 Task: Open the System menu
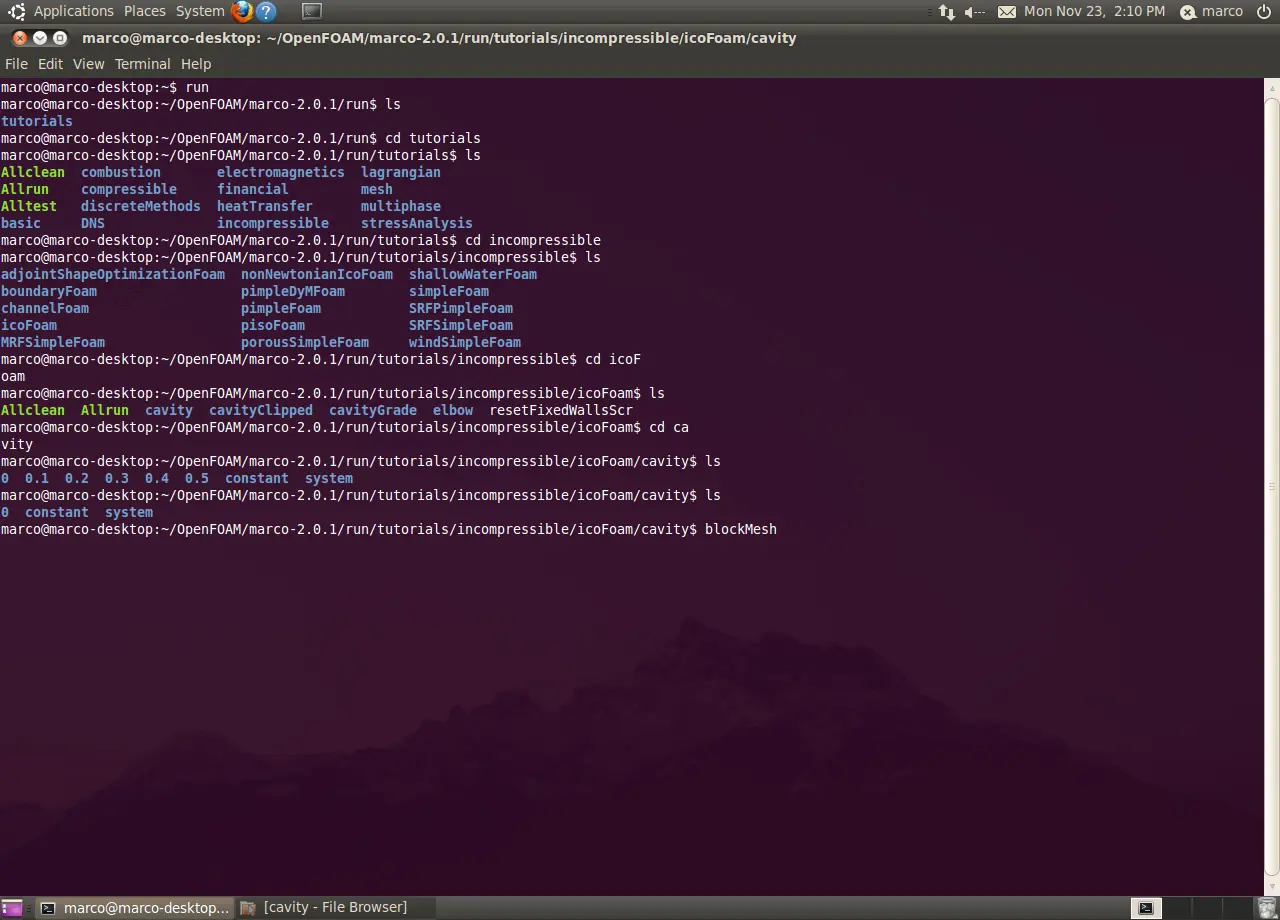click(200, 11)
